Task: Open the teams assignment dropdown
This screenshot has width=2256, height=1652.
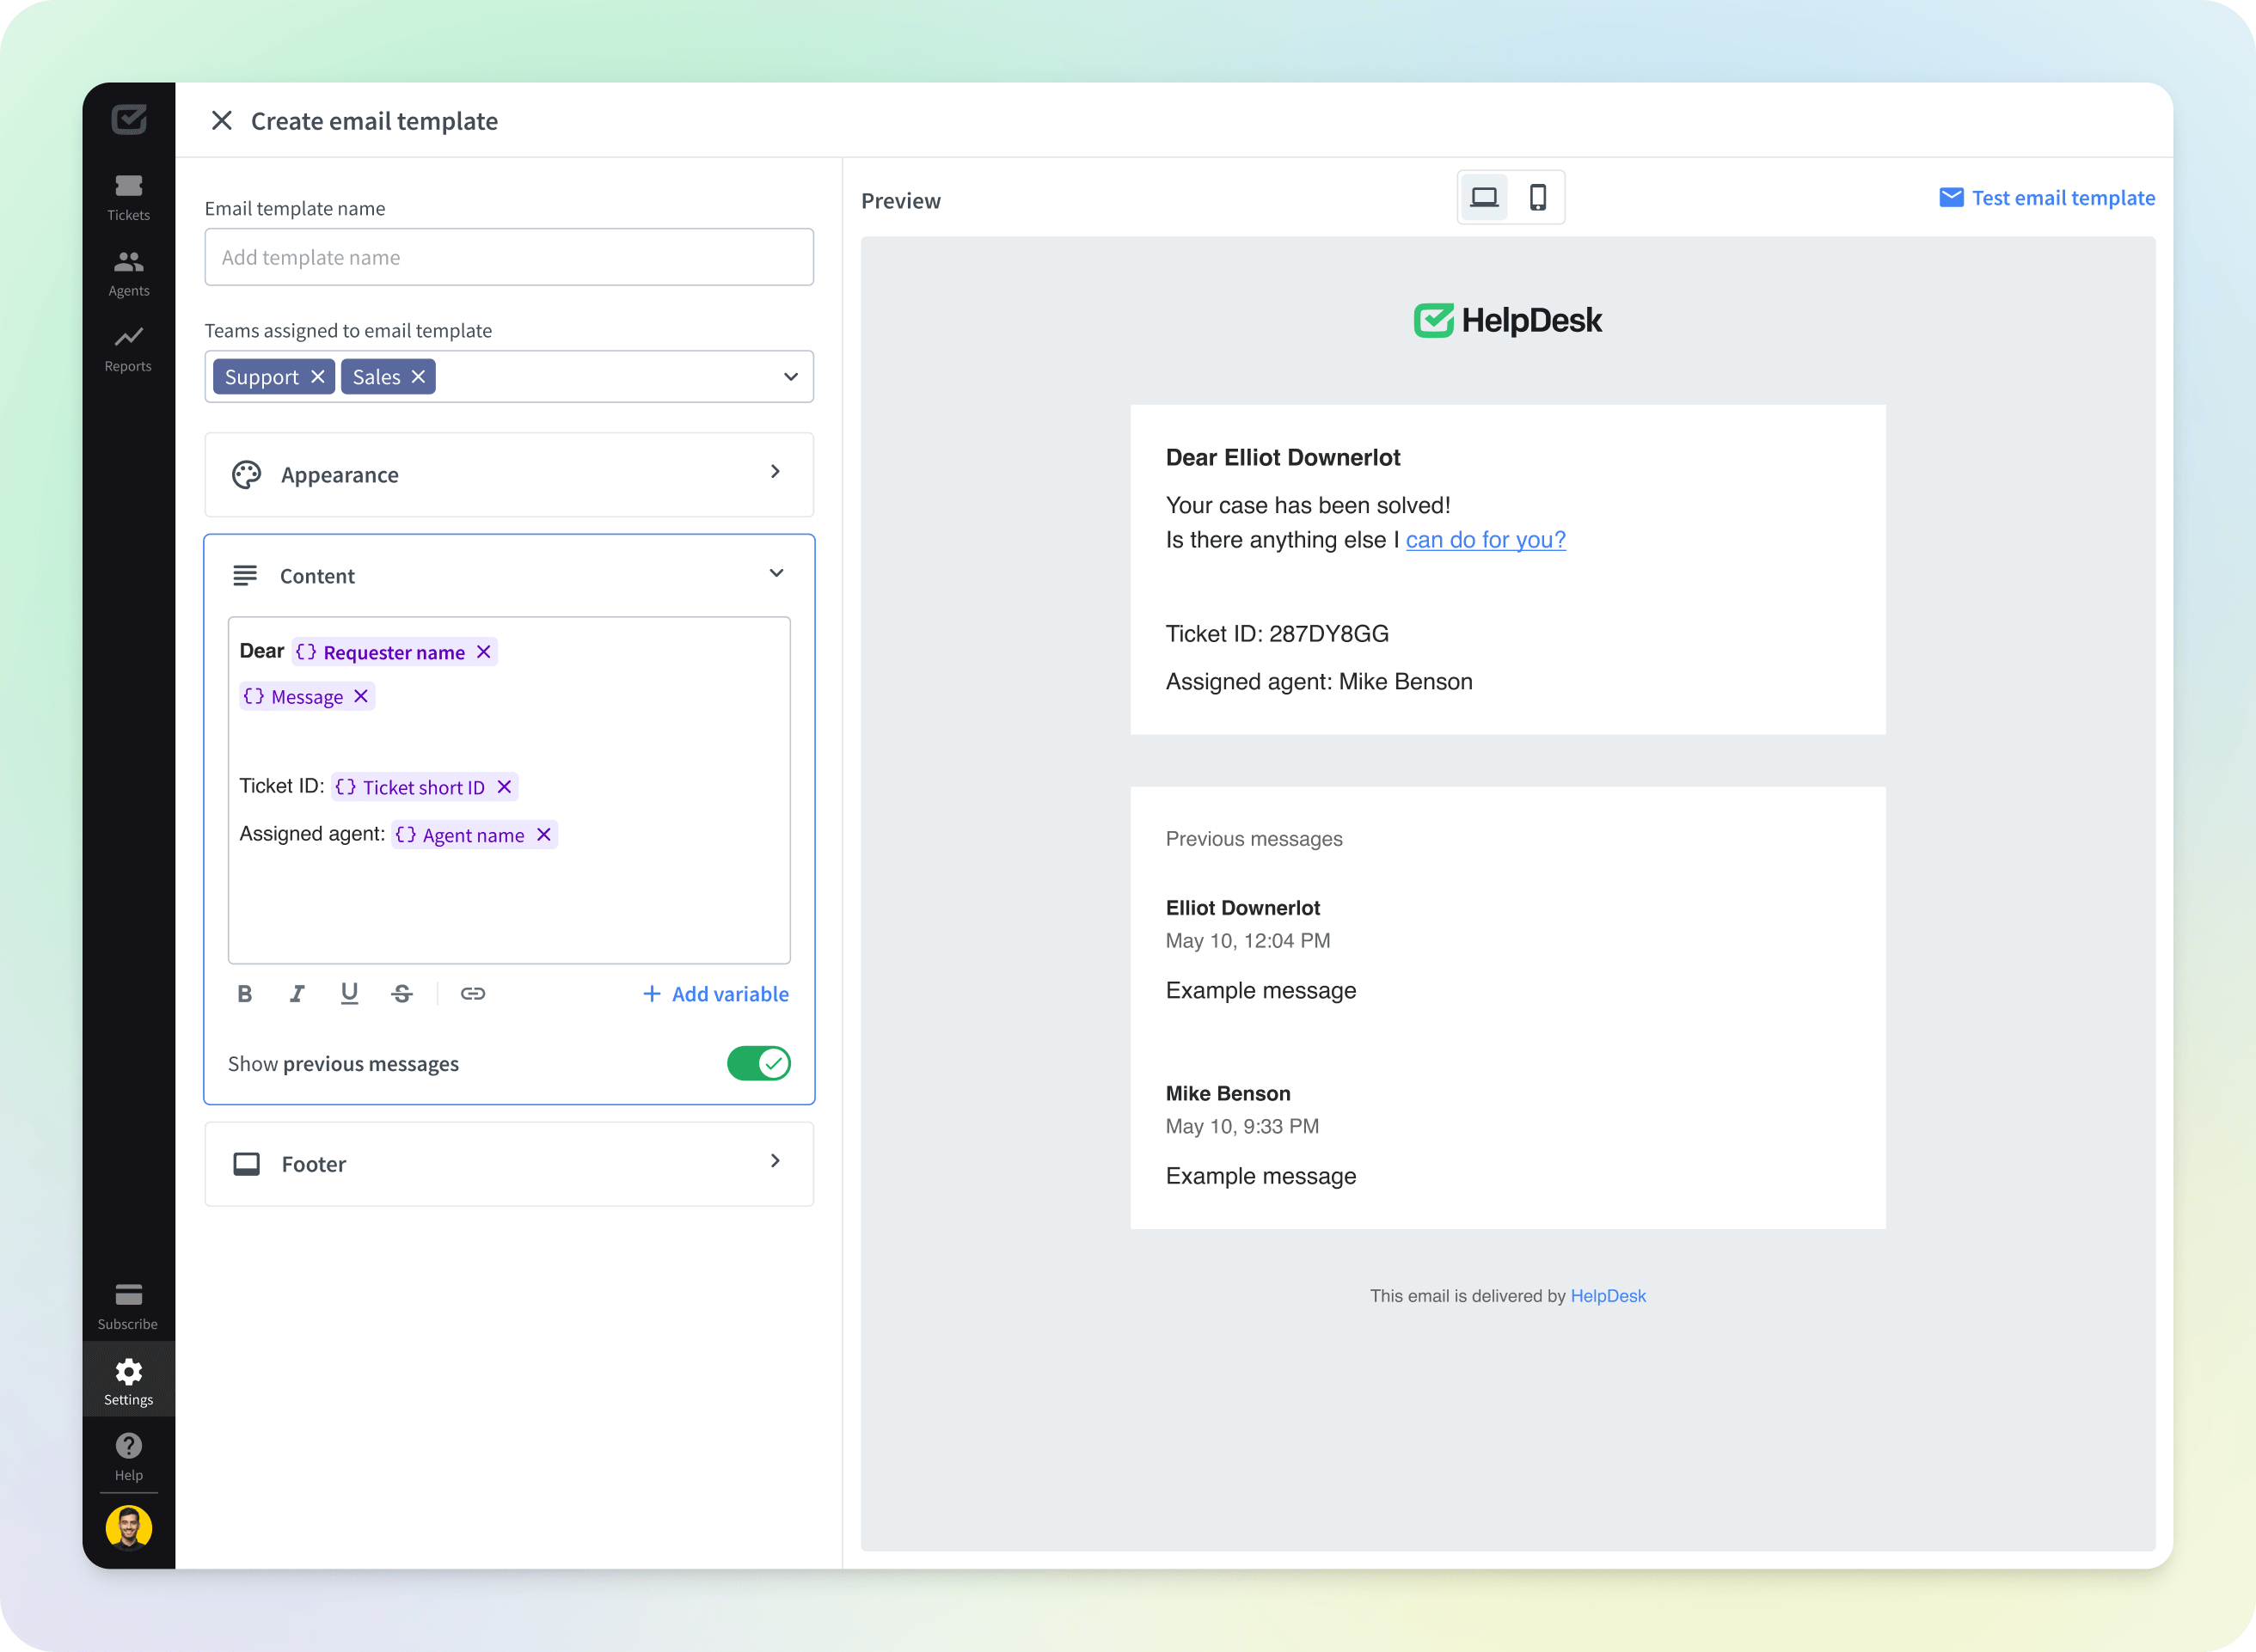Action: click(790, 376)
